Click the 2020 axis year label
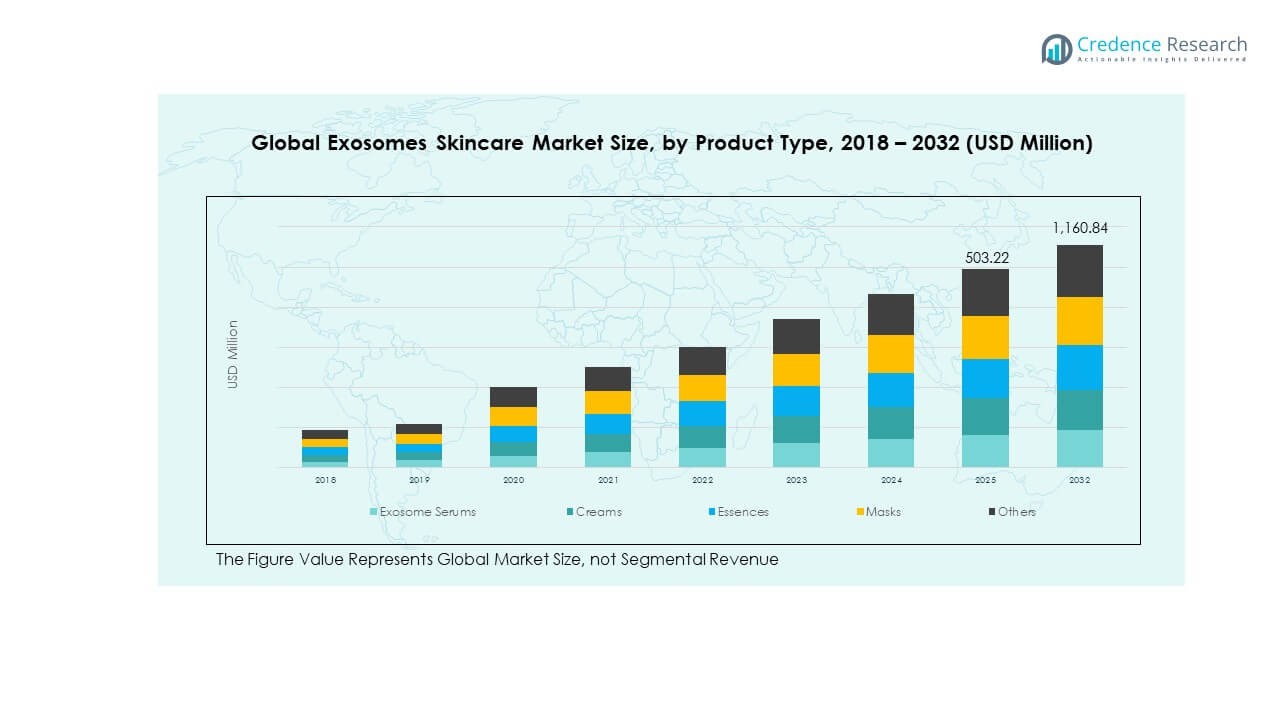Viewport: 1280px width, 720px height. 513,481
